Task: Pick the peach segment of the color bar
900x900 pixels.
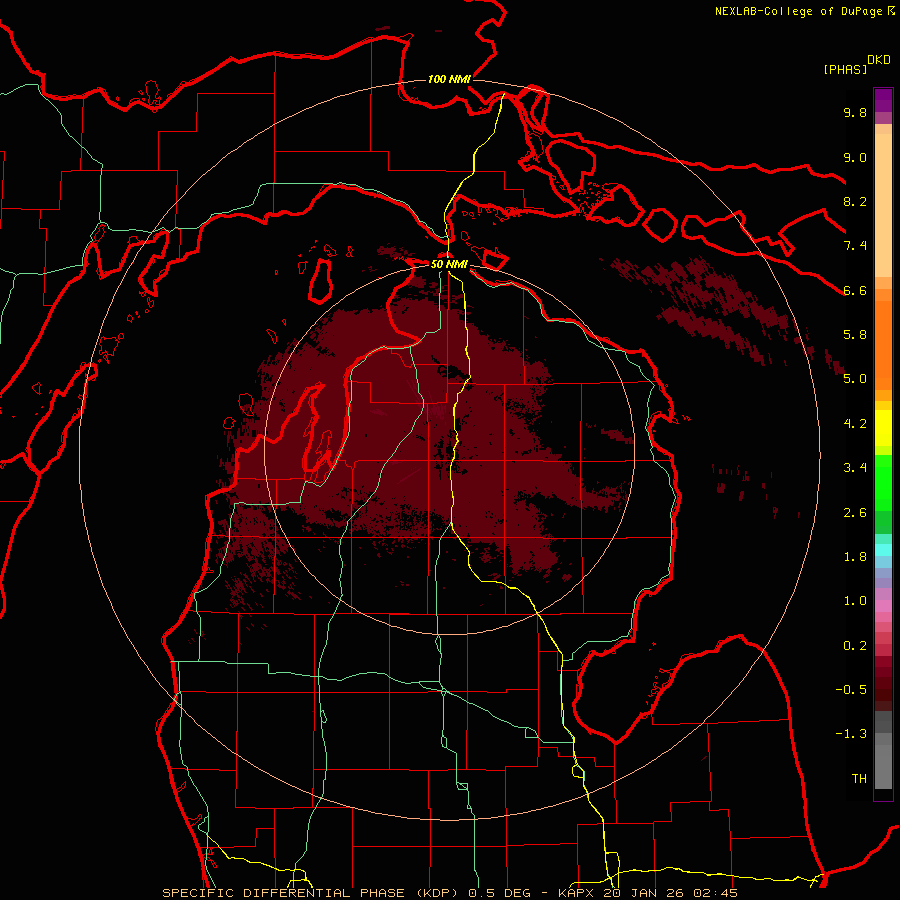Action: pyautogui.click(x=883, y=204)
